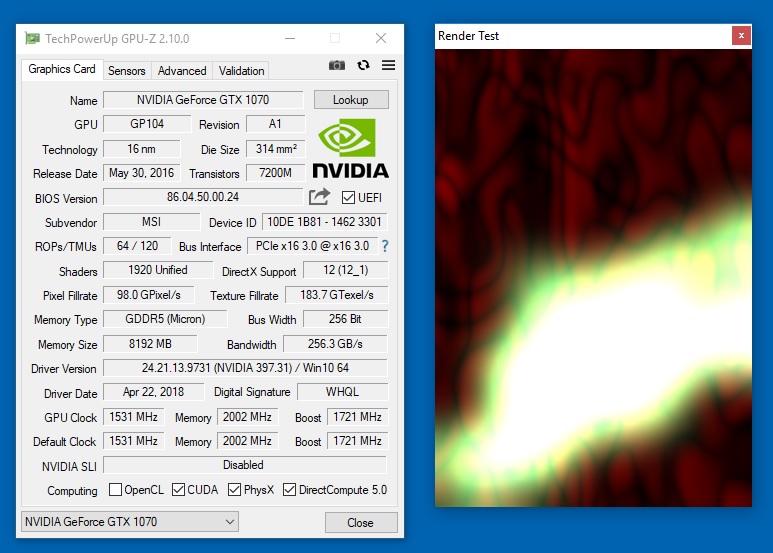Image resolution: width=773 pixels, height=553 pixels.
Task: Click the Default Clock value 1531 MHz
Action: [134, 441]
